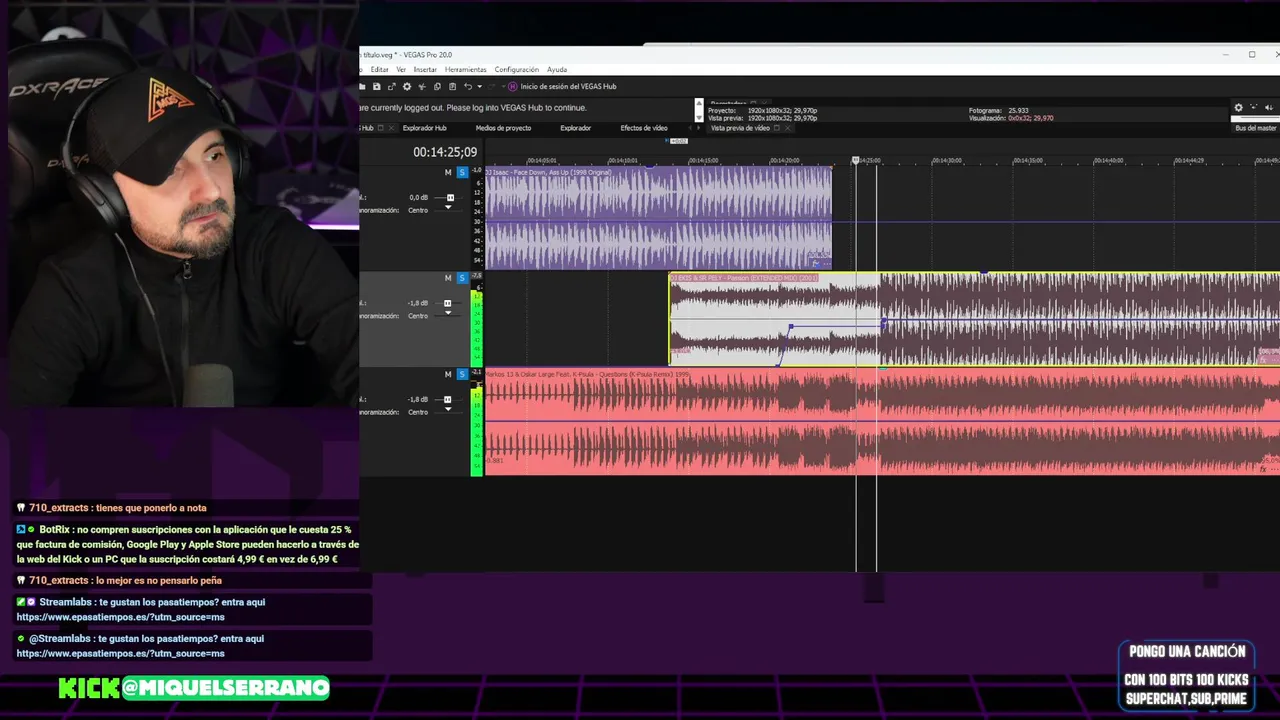Click pan slider of second track
Viewport: 1280px width, 720px height.
point(448,315)
